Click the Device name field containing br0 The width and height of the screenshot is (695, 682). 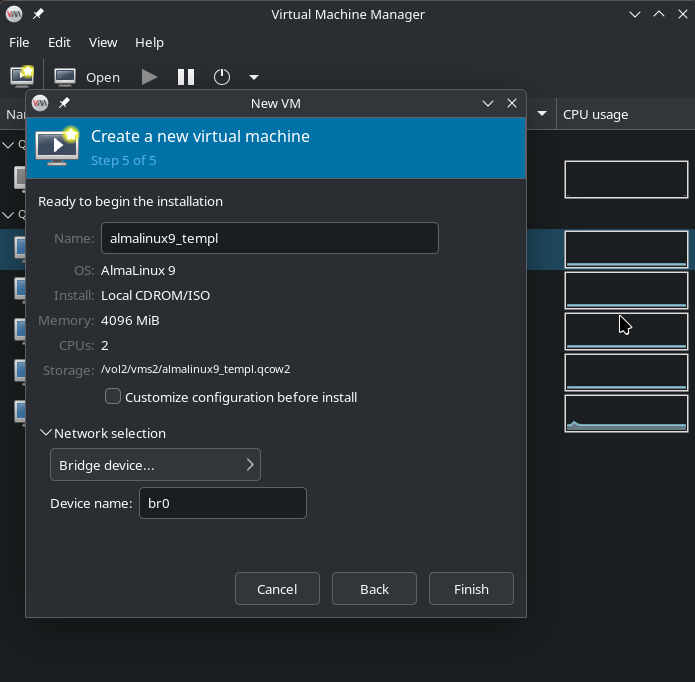223,503
